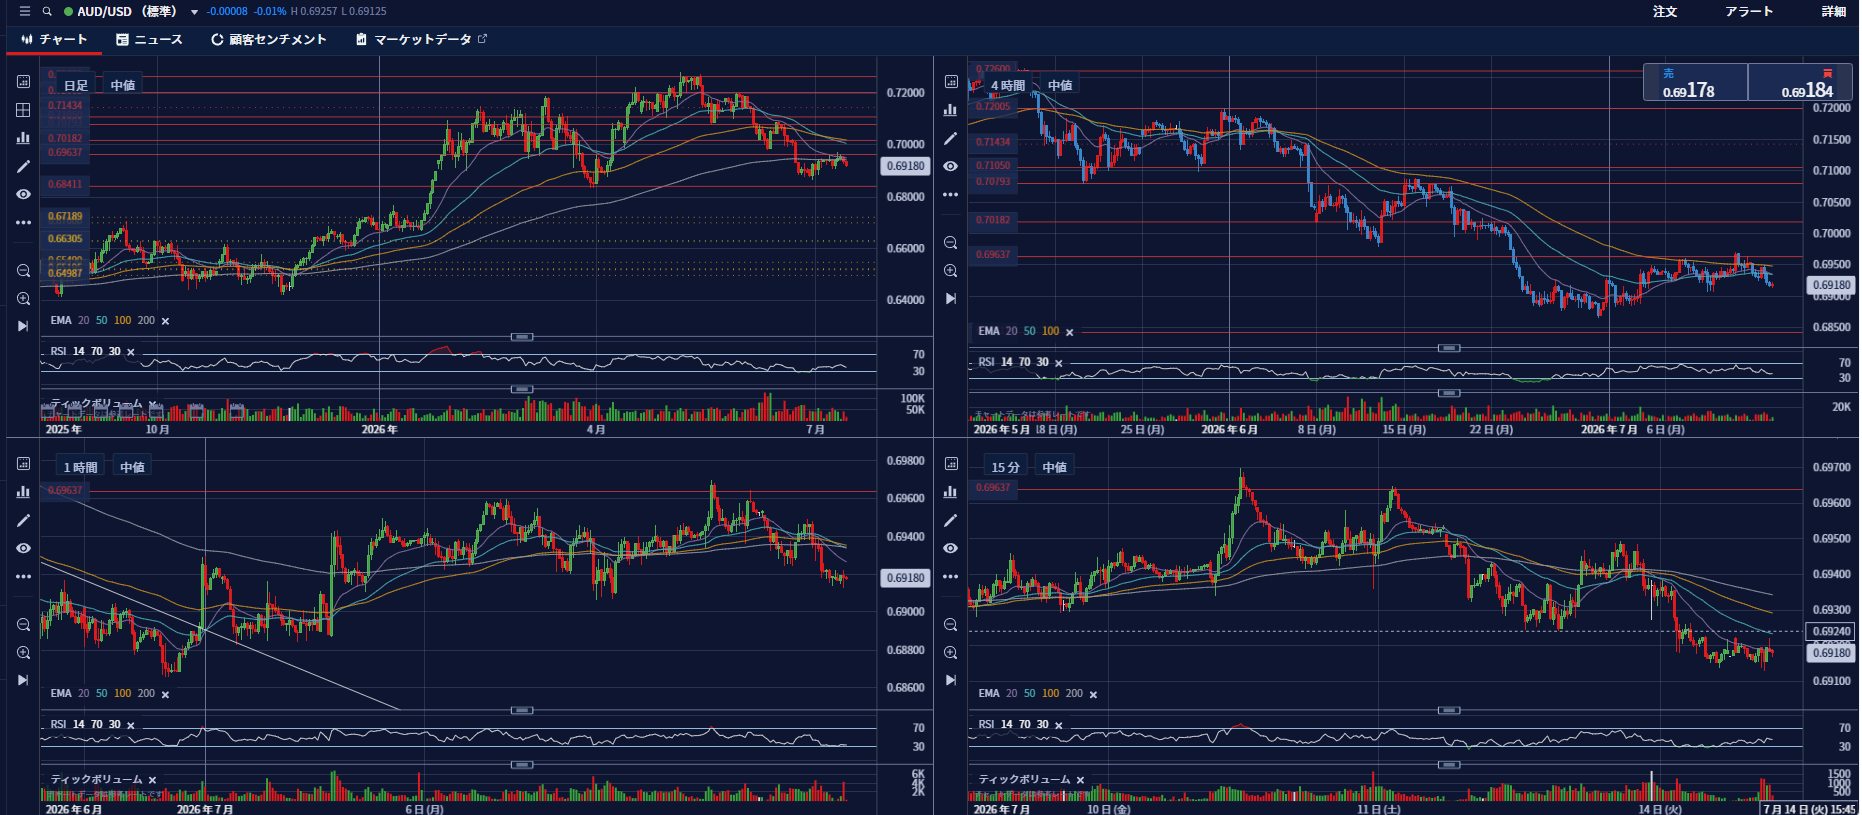Expand the AUD/USD instrument dropdown arrow
This screenshot has height=815, width=1862.
pos(195,12)
